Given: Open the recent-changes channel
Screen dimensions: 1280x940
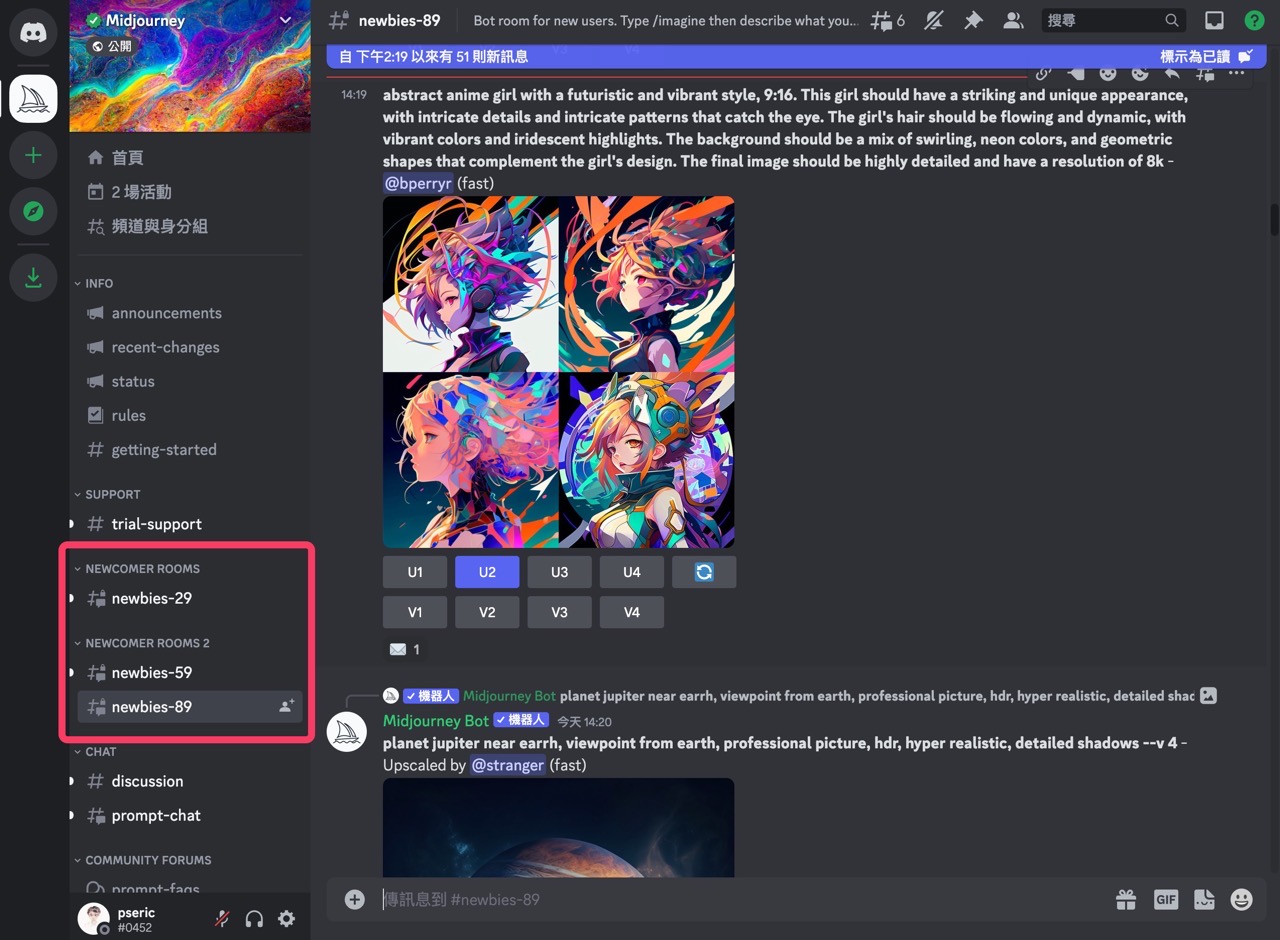Looking at the screenshot, I should (190, 347).
